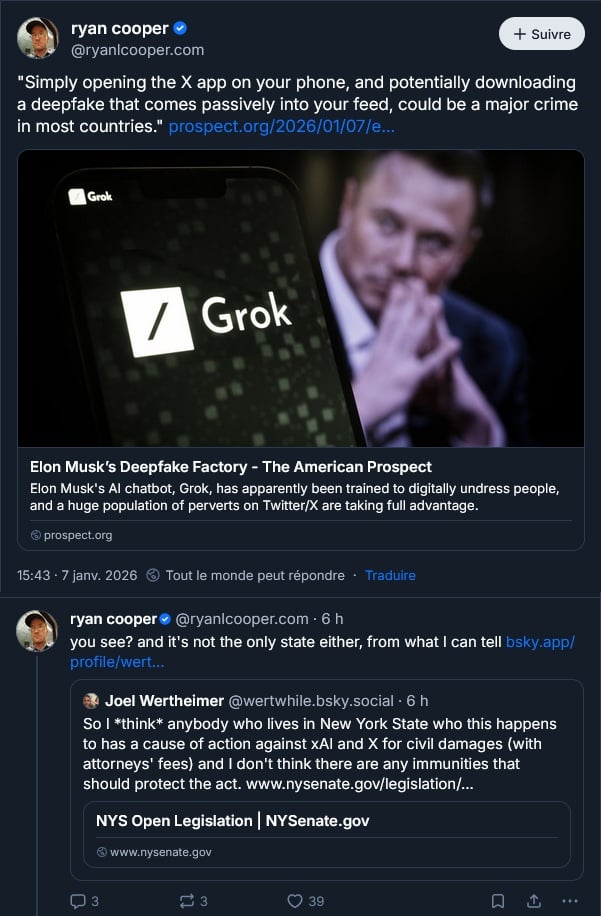This screenshot has height=916, width=601.
Task: Click the @ryanlcooper.com handle at top
Action: pyautogui.click(x=136, y=49)
